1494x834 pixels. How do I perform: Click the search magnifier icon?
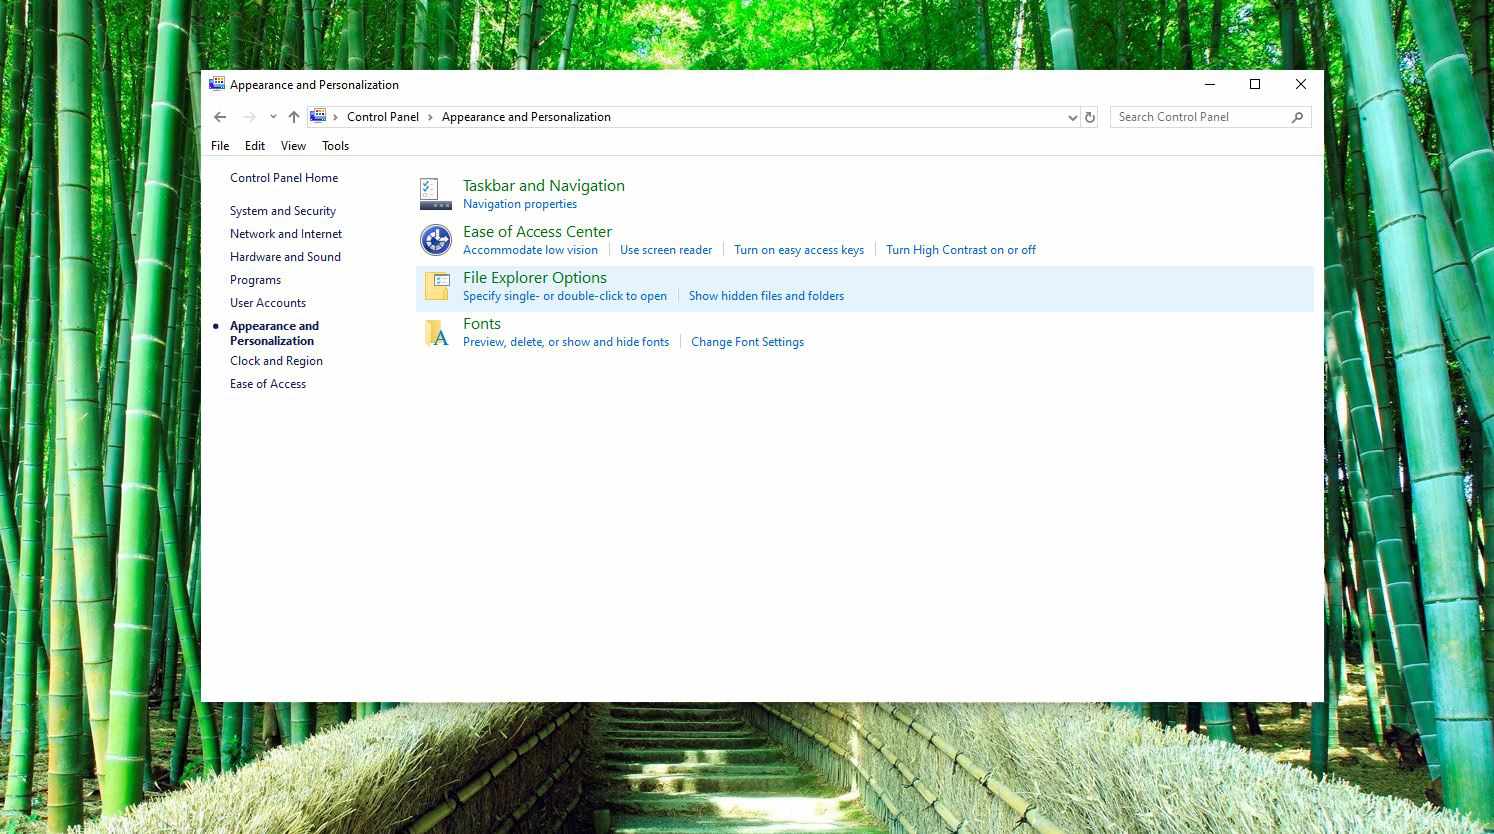pyautogui.click(x=1297, y=117)
